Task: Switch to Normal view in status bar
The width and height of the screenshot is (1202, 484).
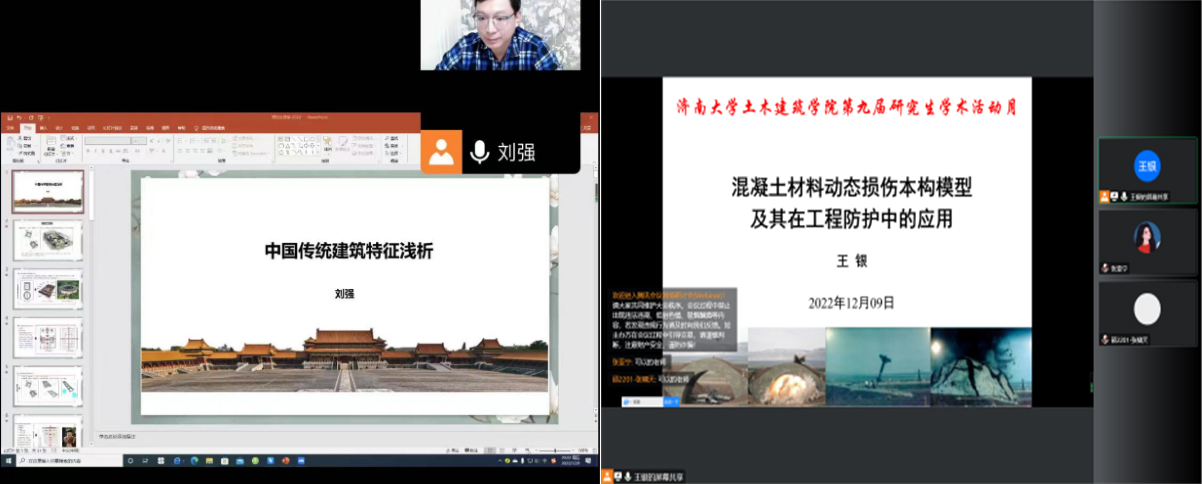Action: pyautogui.click(x=489, y=450)
